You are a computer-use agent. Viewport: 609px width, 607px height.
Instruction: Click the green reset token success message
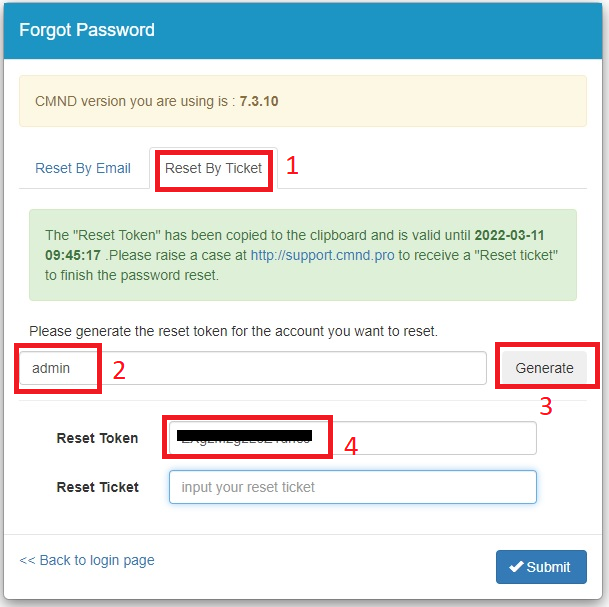[x=303, y=255]
